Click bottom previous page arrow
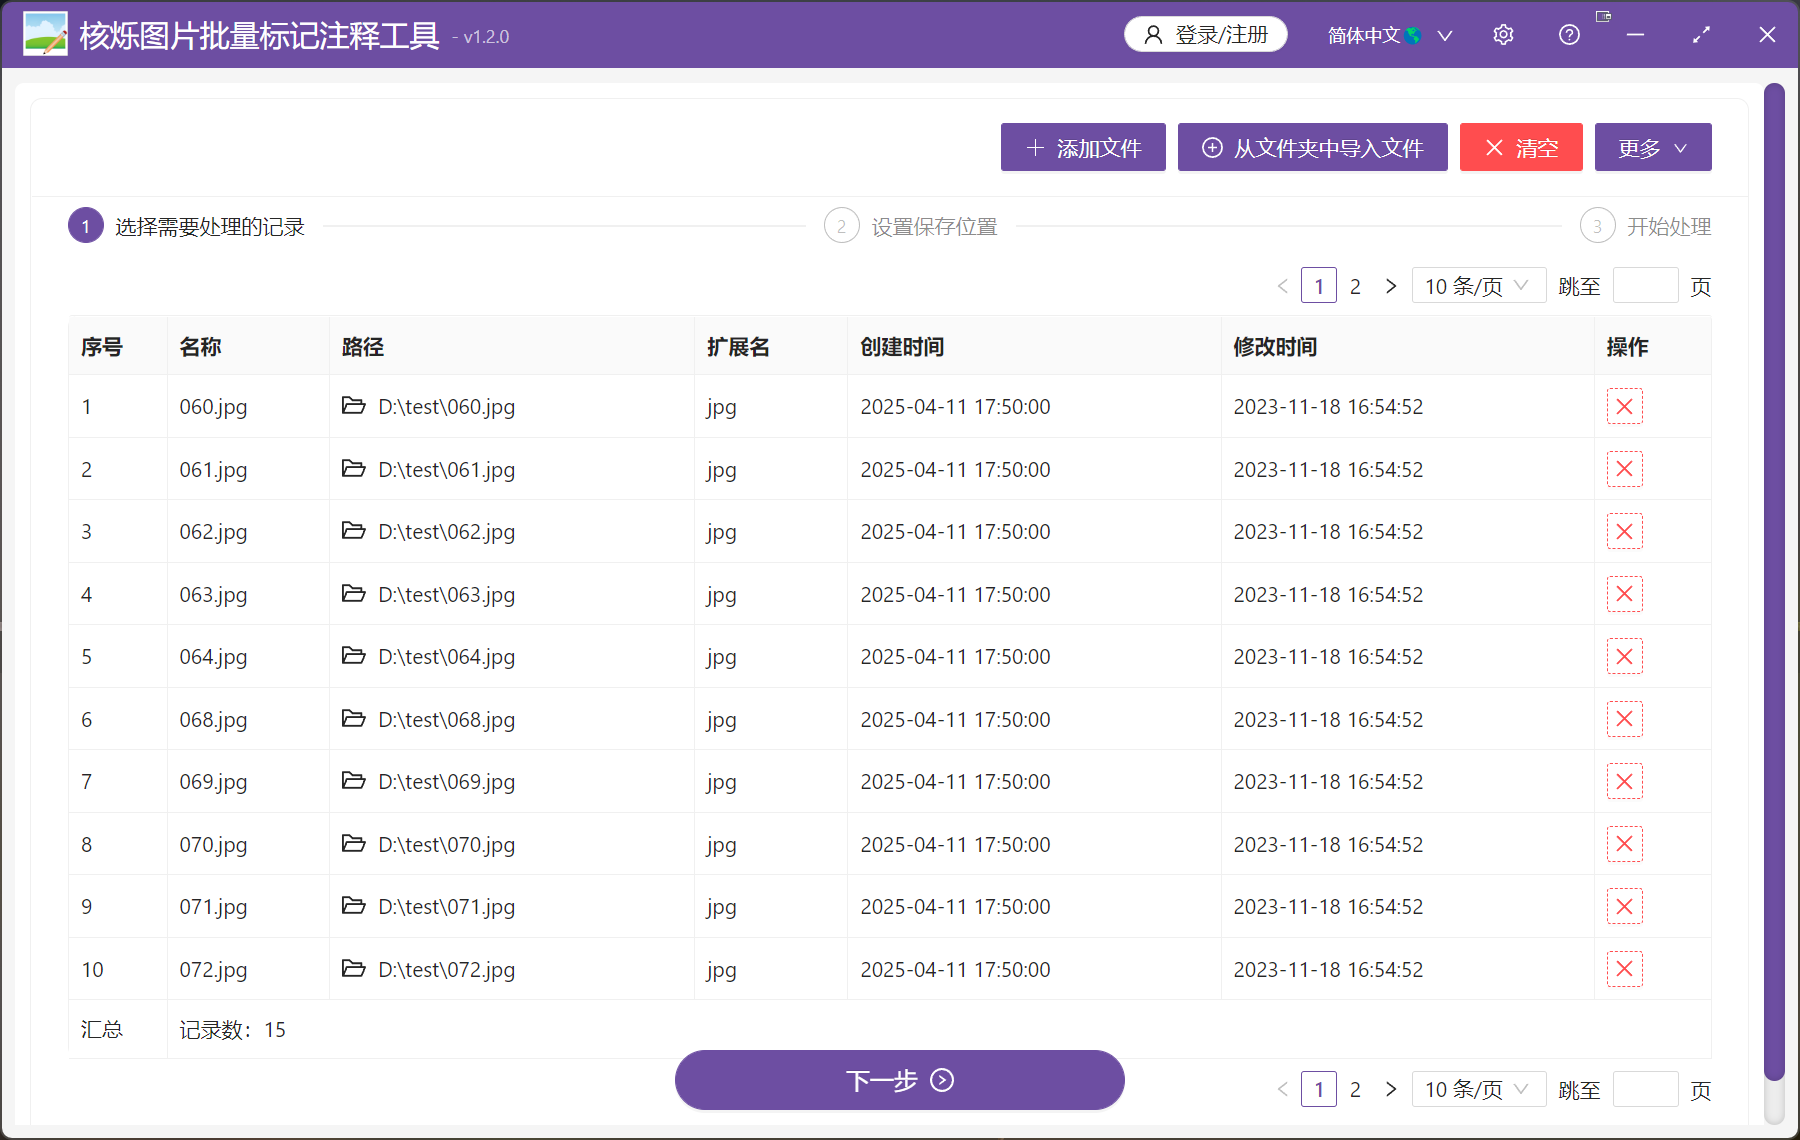Screen dimensions: 1800x1140 tap(1283, 1089)
